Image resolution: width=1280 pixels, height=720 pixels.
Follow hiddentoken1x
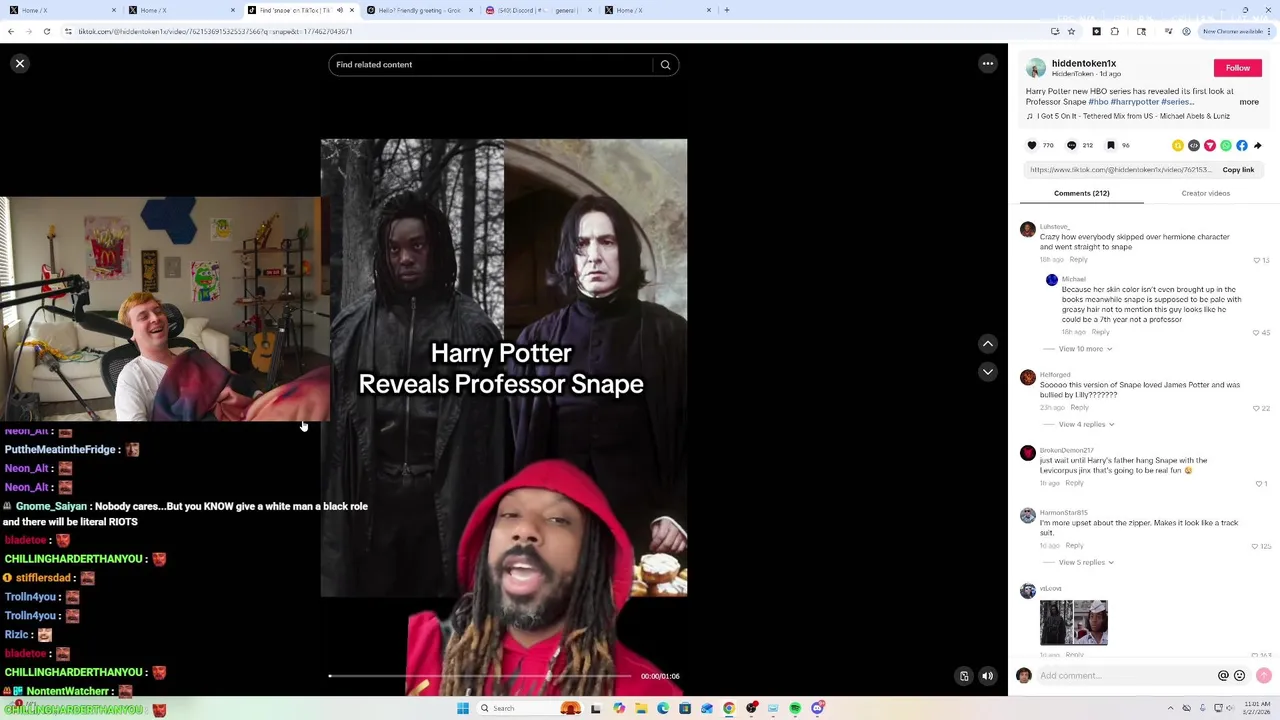[1238, 68]
